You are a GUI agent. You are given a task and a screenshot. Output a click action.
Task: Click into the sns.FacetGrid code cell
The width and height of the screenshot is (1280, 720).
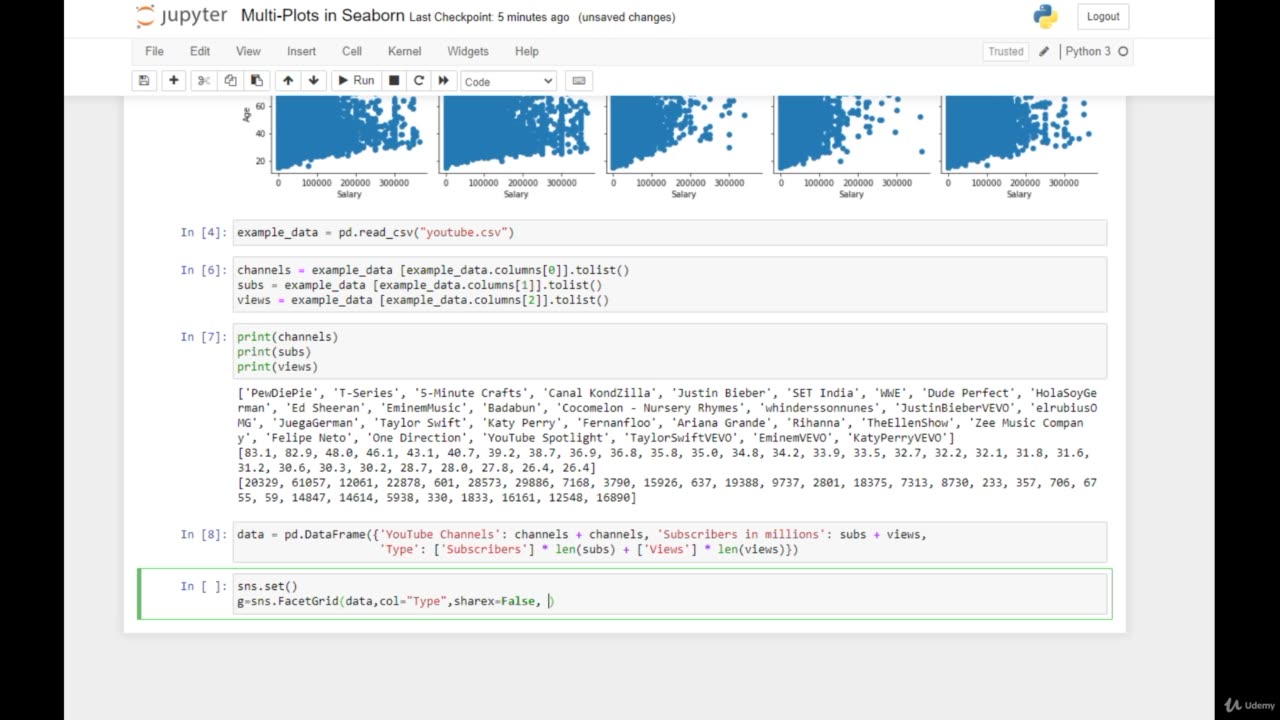(670, 594)
